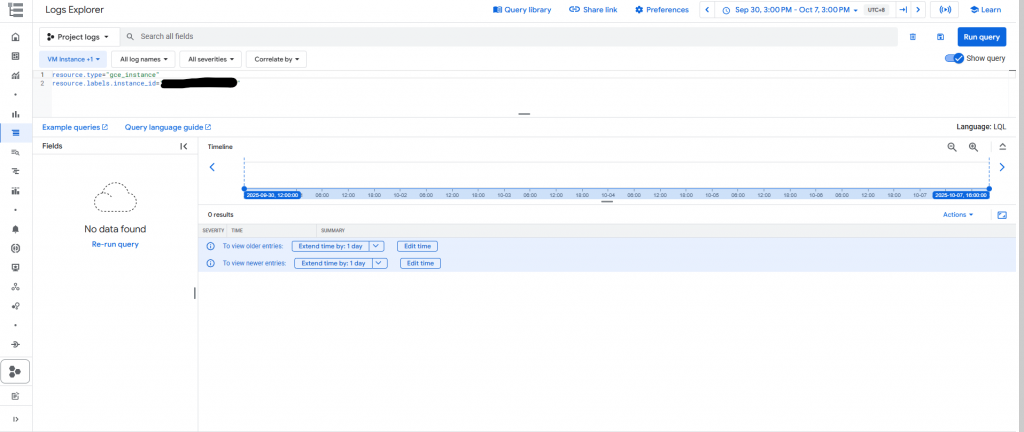Click the TIME column header
Image resolution: width=1024 pixels, height=432 pixels.
[238, 230]
